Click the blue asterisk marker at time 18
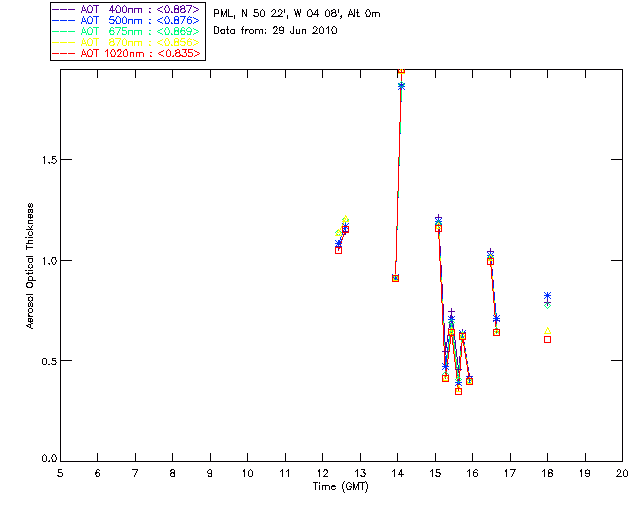The height and width of the screenshot is (512, 640). [x=548, y=295]
